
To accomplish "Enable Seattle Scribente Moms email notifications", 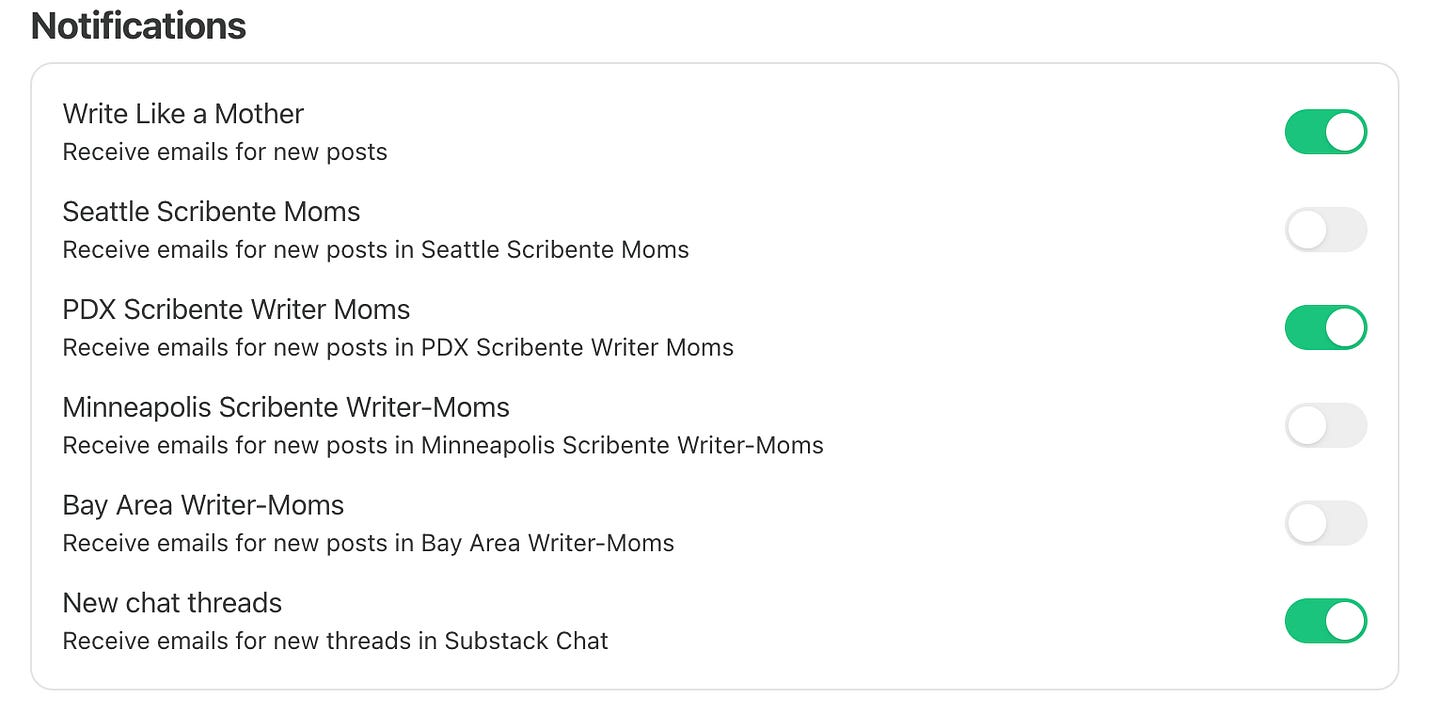I will tap(1325, 230).
